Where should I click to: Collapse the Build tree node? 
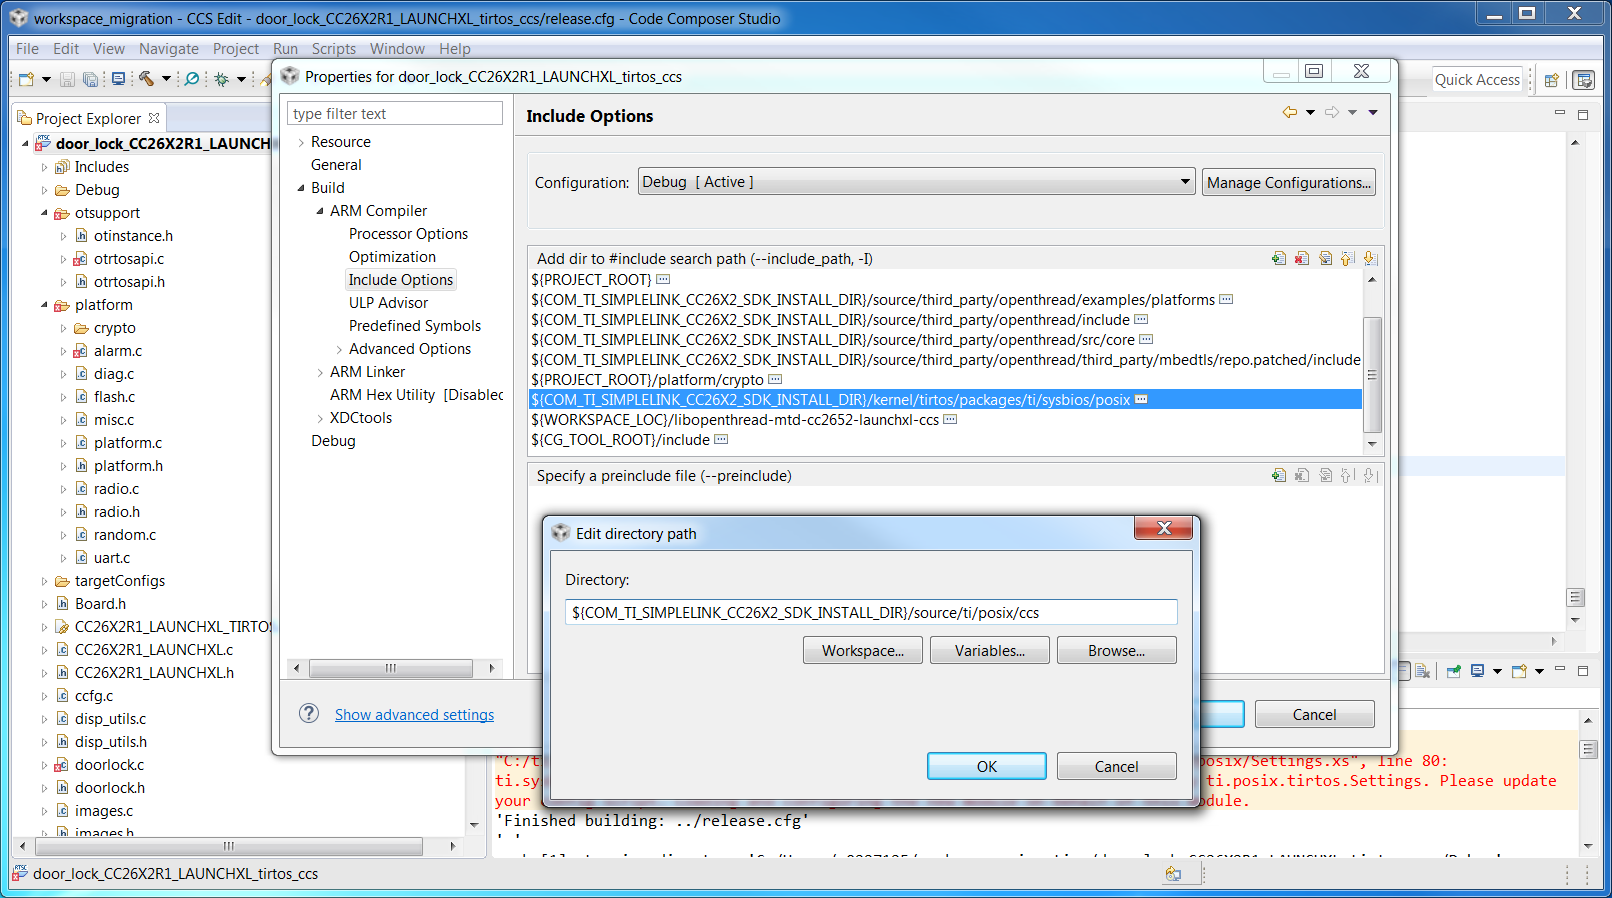pyautogui.click(x=301, y=188)
